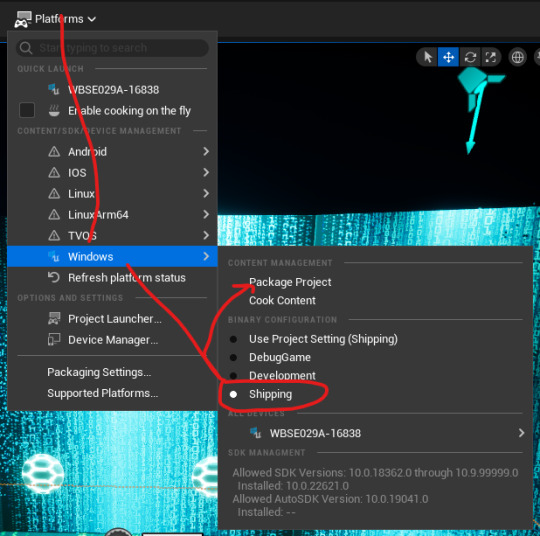Activate the Translate move tool in viewport
Screen dimensions: 540x536
pos(448,57)
